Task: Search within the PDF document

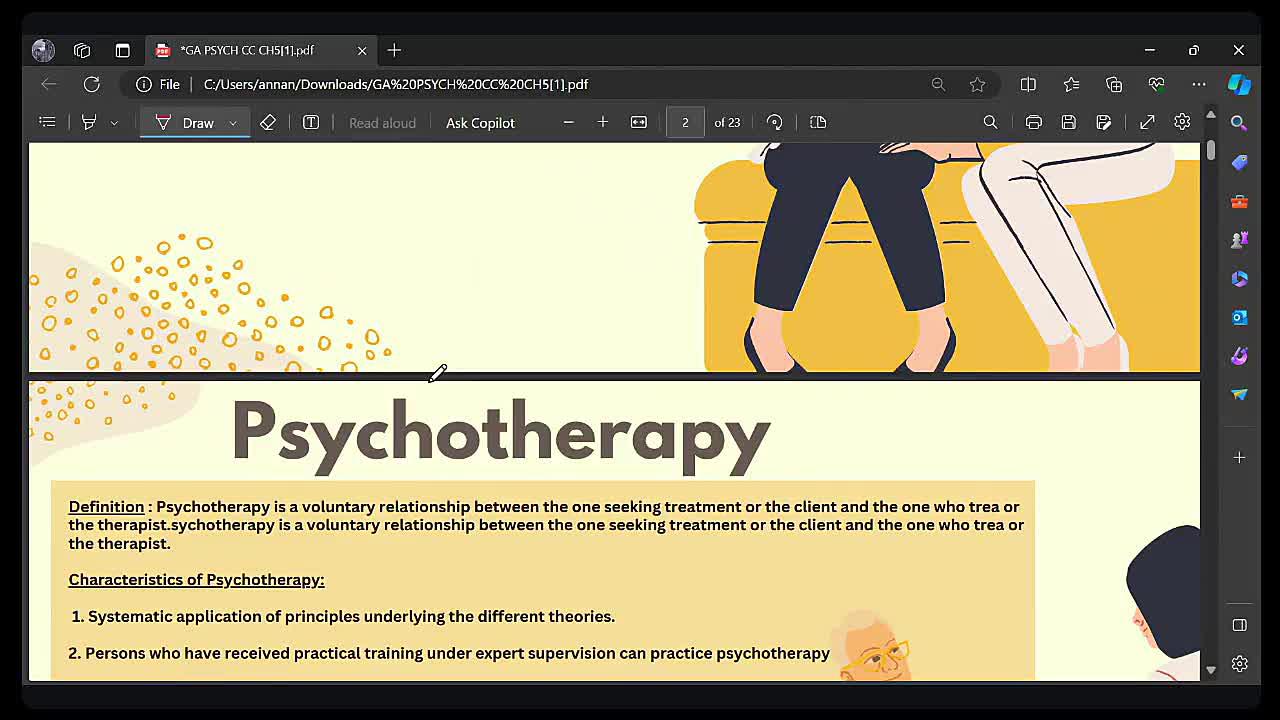Action: 990,122
